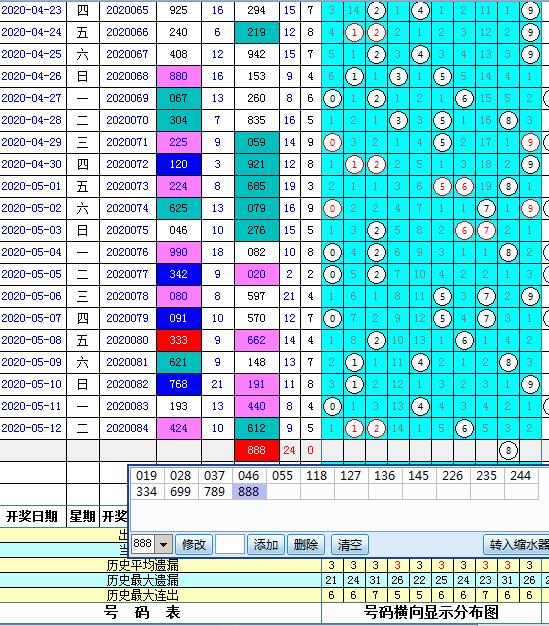Click the 开奖日期 column header

(32, 516)
